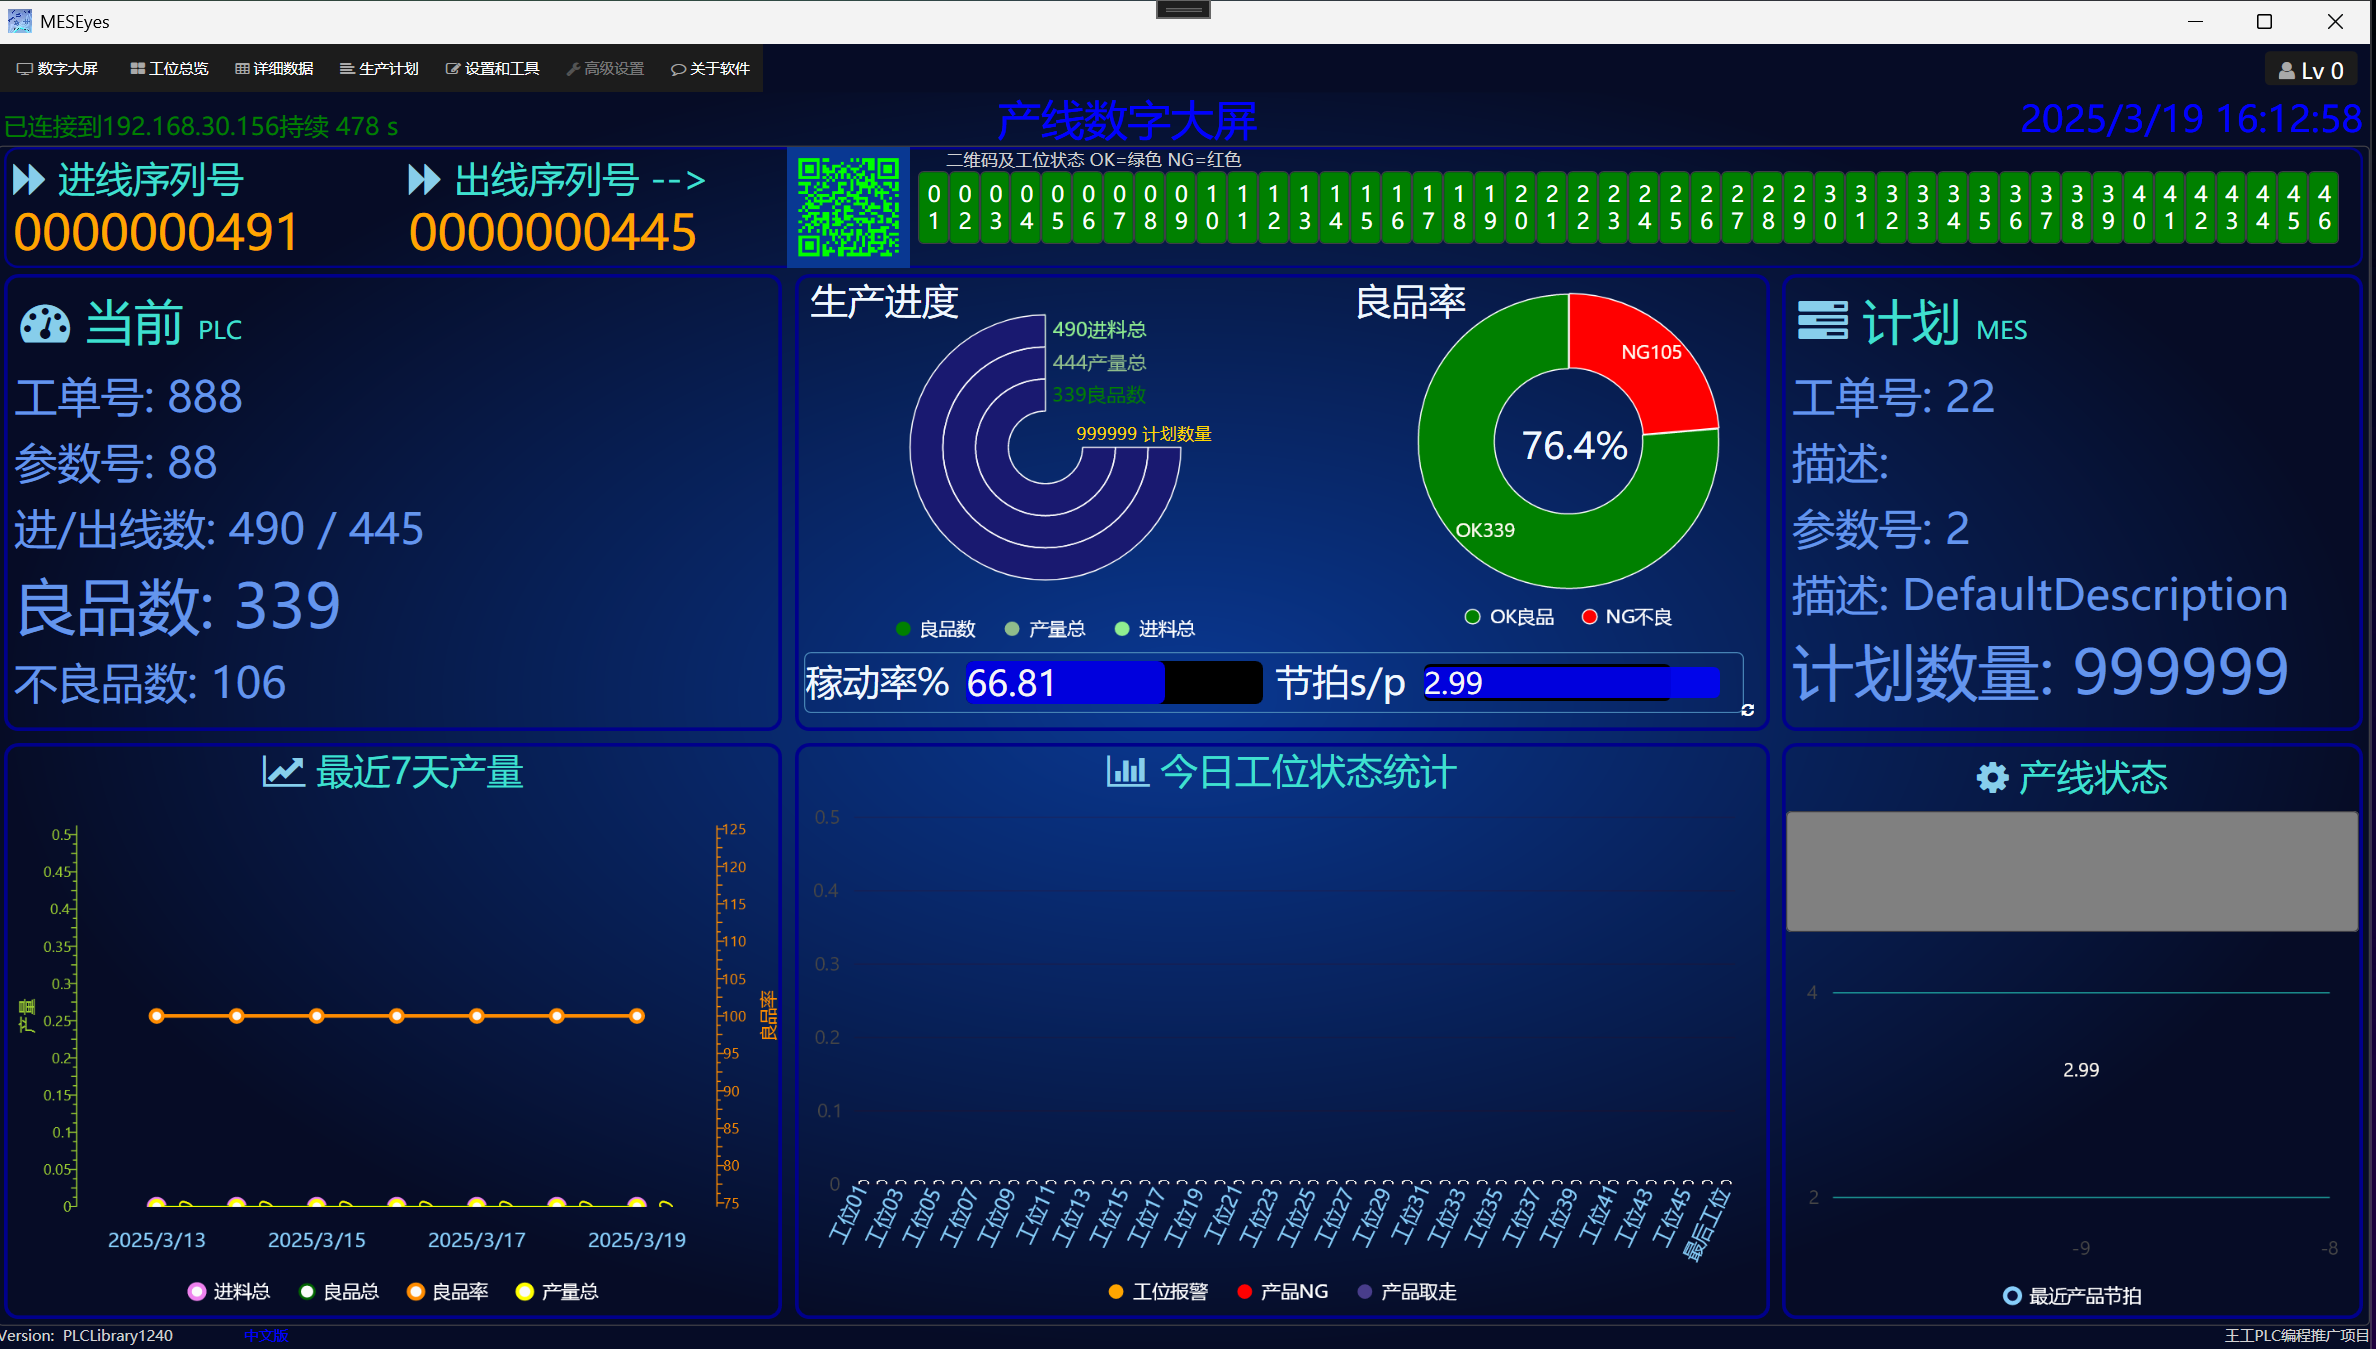Click the double-arrow icon beside 出线序列号
Viewport: 2376px width, 1349px height.
click(x=425, y=180)
